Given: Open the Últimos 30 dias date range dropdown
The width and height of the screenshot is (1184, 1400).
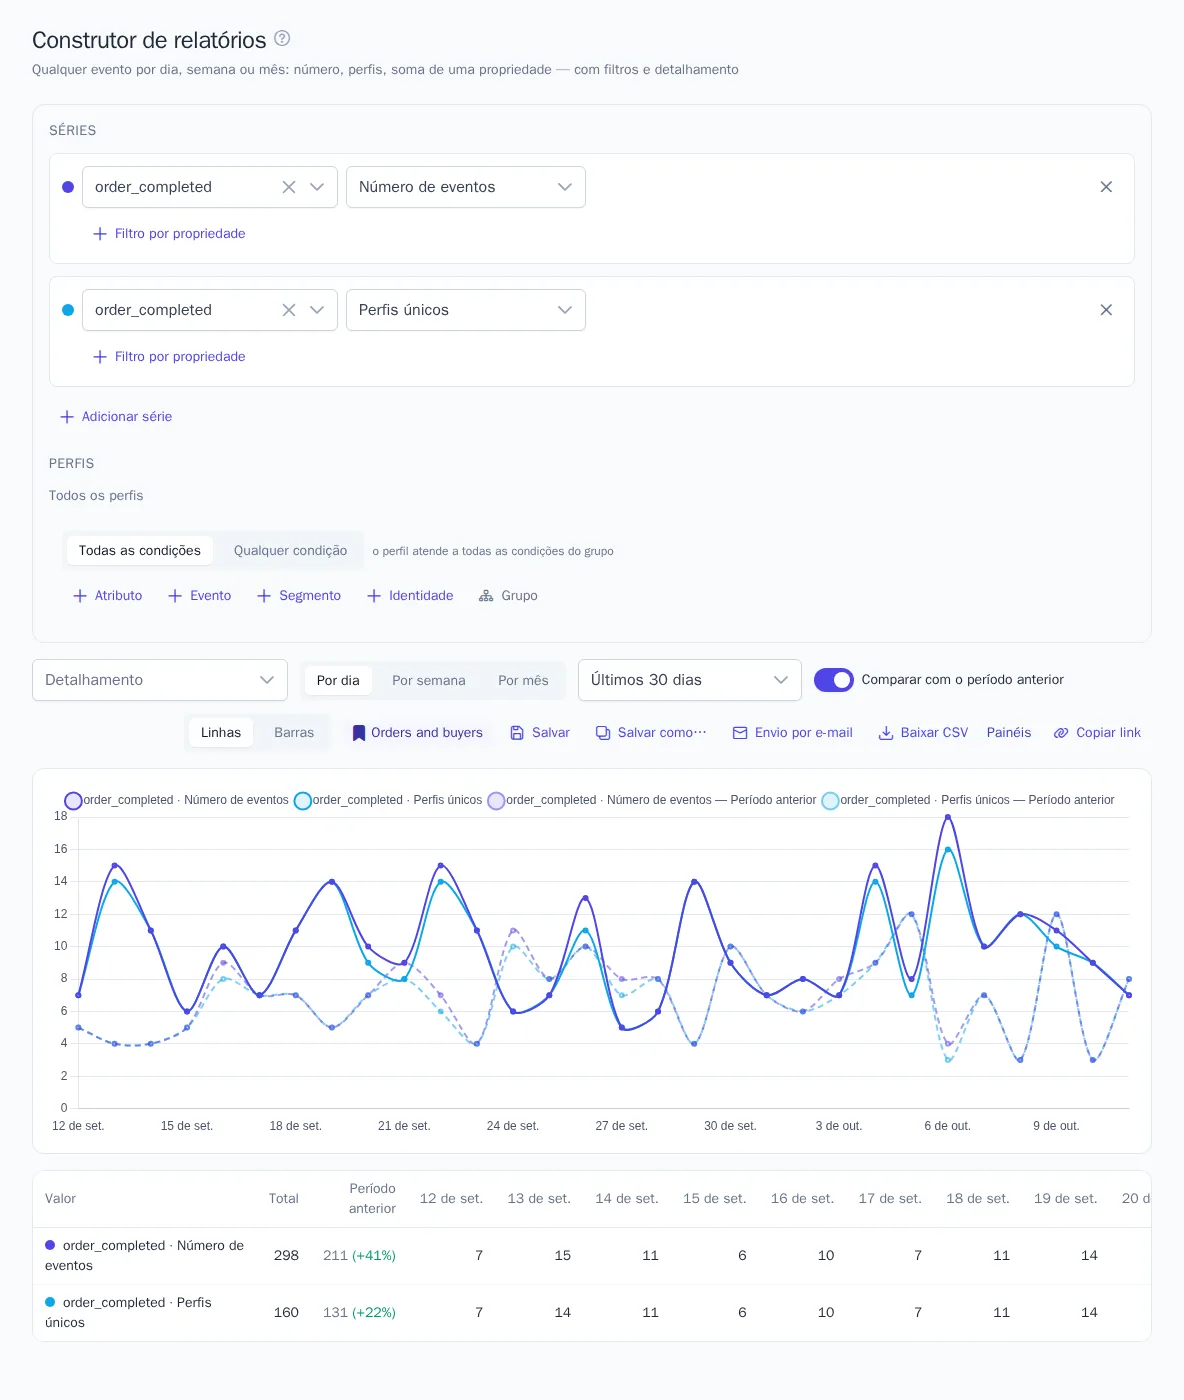Looking at the screenshot, I should point(690,680).
